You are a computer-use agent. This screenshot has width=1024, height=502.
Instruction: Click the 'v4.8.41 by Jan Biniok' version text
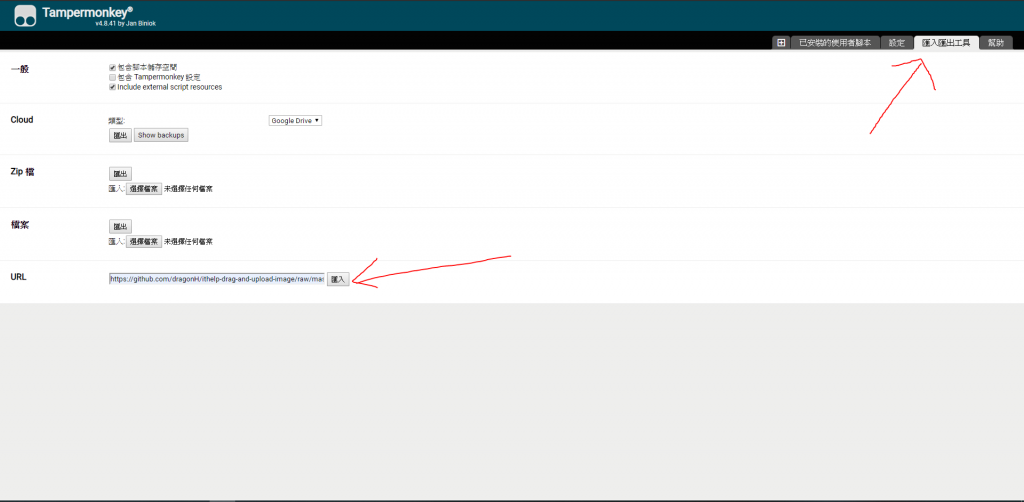click(x=125, y=24)
